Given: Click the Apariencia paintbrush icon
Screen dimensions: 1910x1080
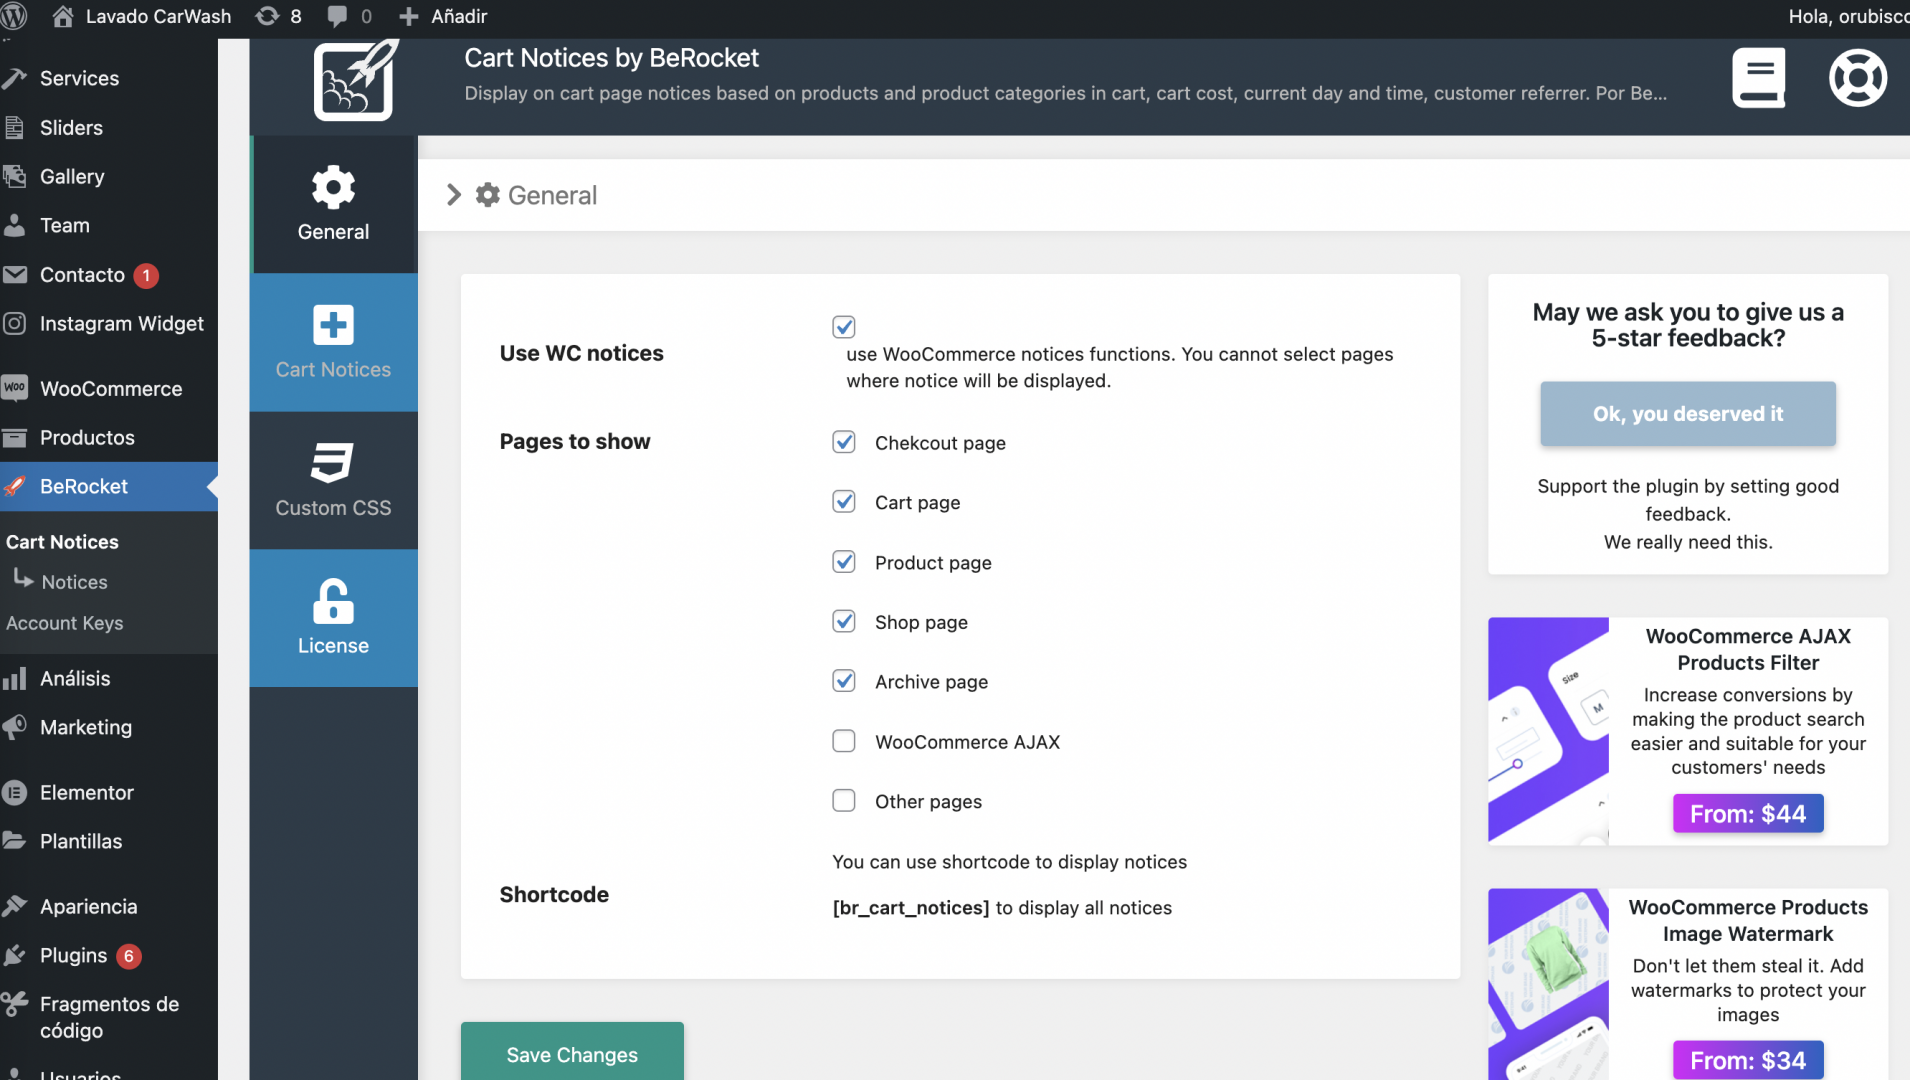Looking at the screenshot, I should (x=14, y=906).
